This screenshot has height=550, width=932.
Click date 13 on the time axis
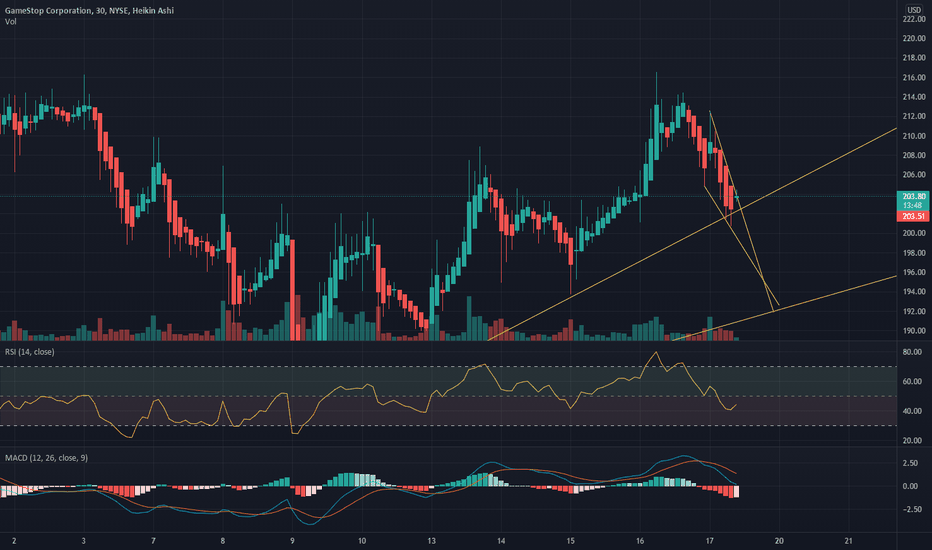pyautogui.click(x=432, y=541)
